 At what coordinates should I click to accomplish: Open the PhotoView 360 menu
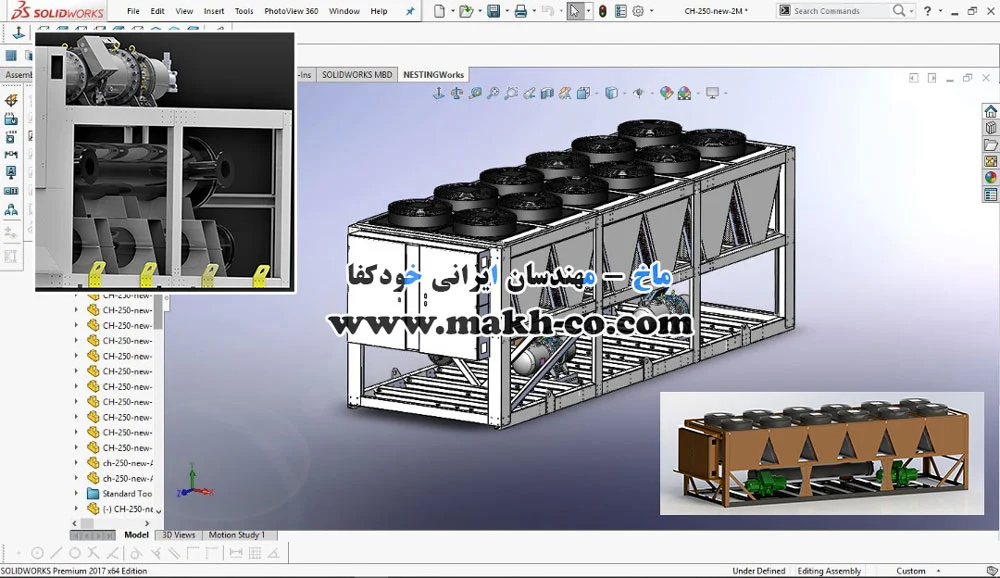pyautogui.click(x=291, y=11)
